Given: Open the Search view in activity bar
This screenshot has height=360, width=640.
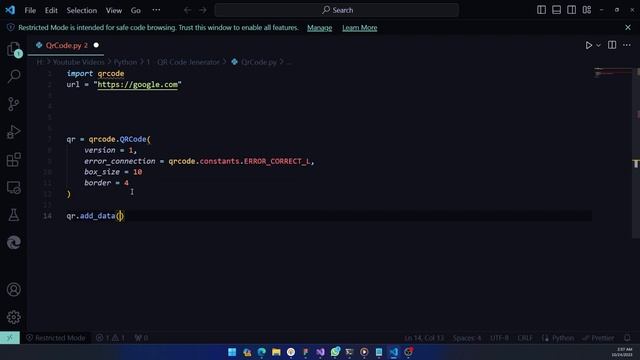Looking at the screenshot, I should 13,76.
